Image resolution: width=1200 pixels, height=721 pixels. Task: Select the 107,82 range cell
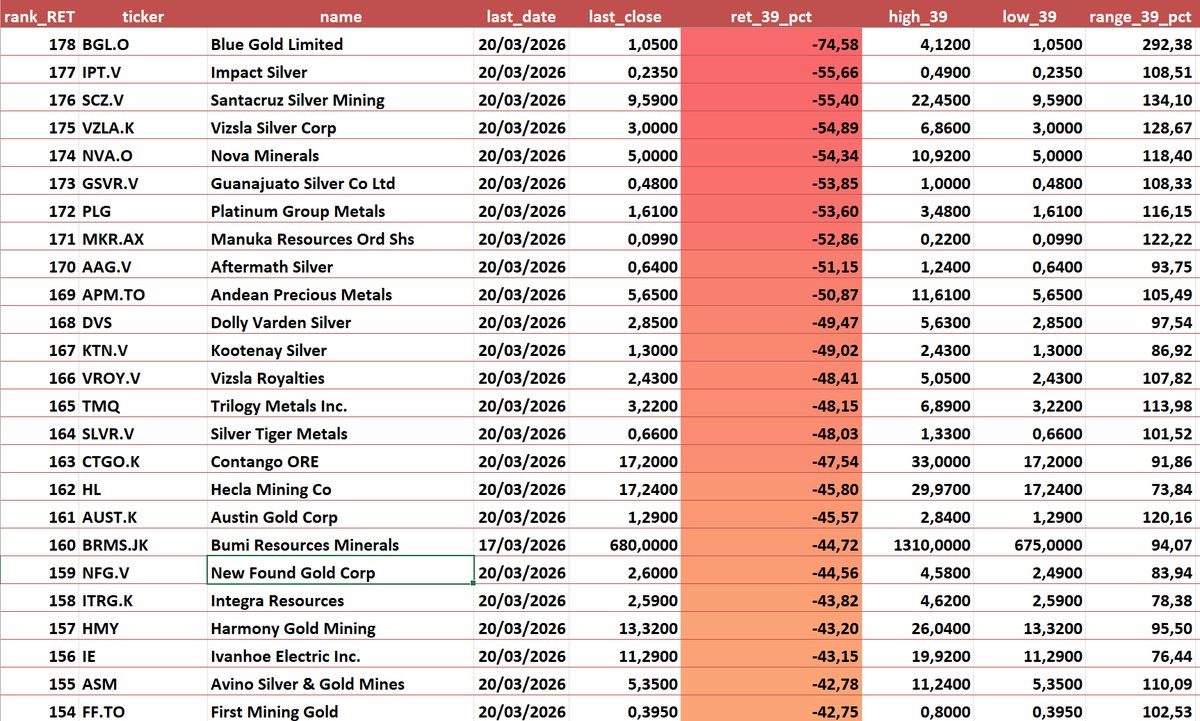[1142, 378]
